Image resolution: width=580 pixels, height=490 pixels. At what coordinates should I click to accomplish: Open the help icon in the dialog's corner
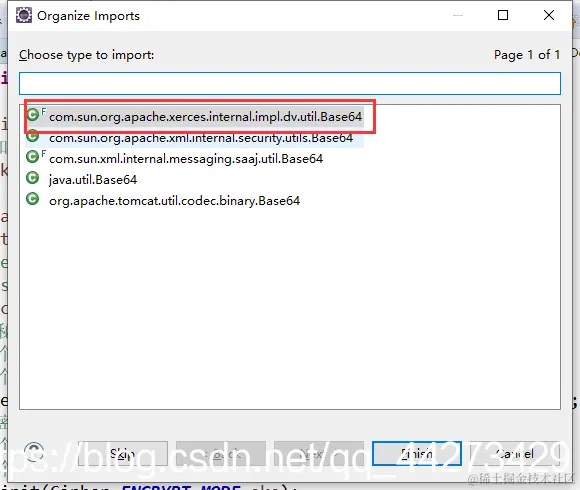(x=34, y=452)
